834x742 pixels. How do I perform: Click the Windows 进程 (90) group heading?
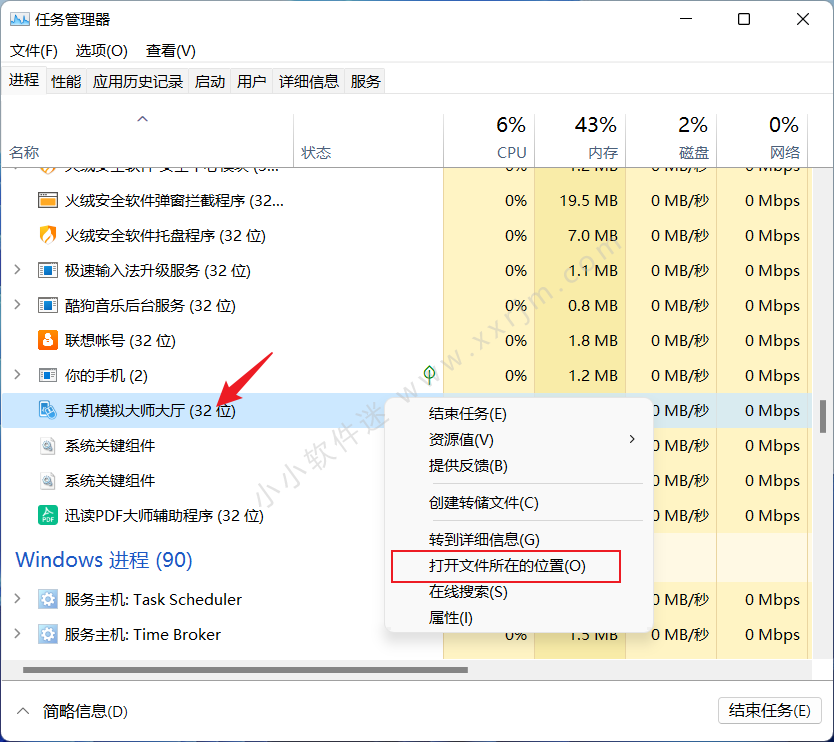(104, 560)
